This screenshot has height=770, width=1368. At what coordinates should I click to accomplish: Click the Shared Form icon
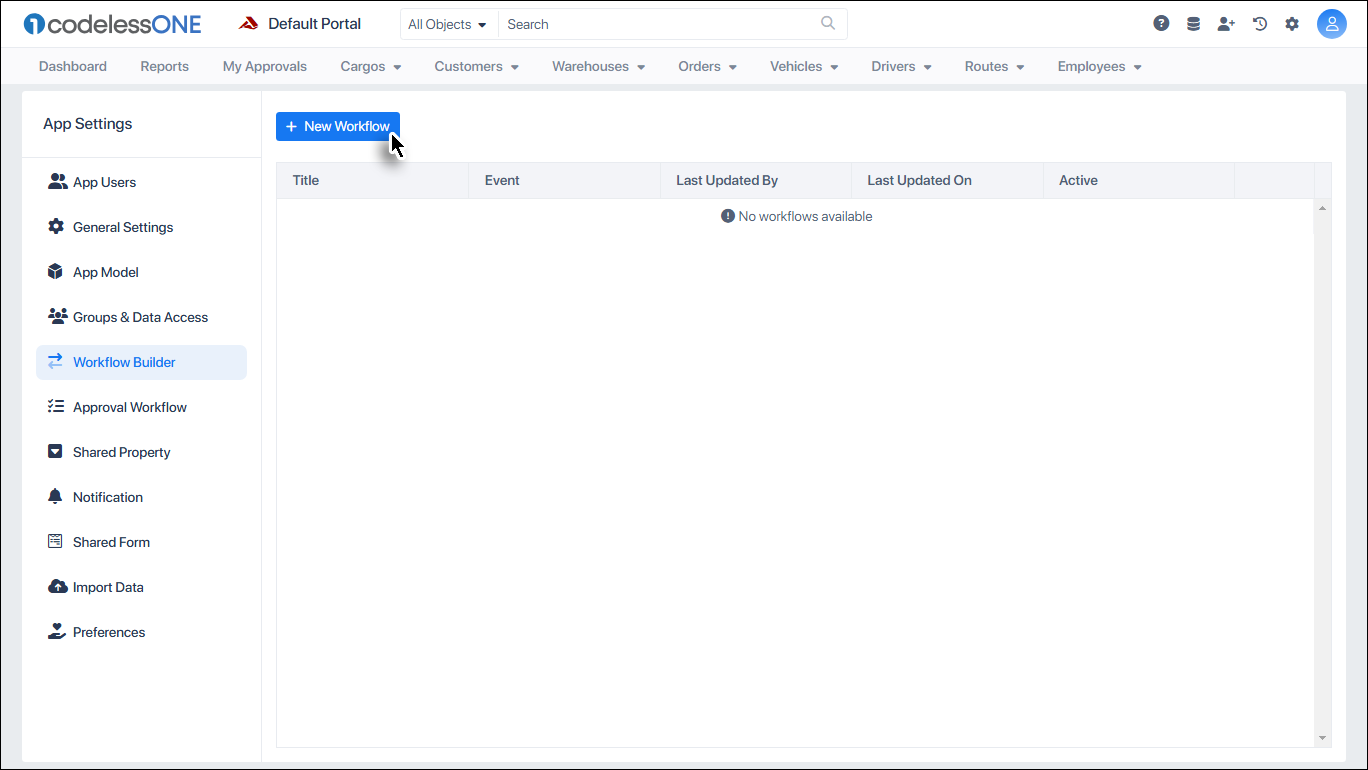pyautogui.click(x=56, y=542)
